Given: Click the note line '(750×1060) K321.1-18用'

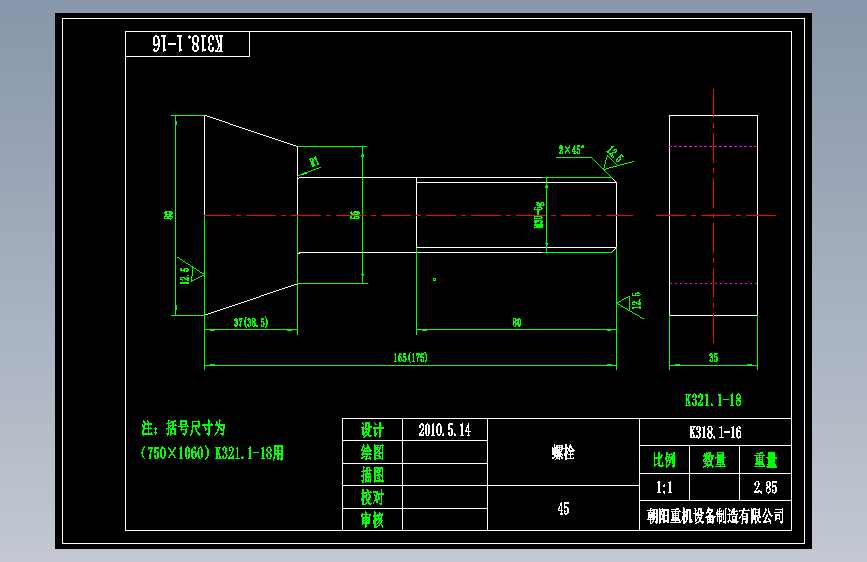Looking at the screenshot, I should pos(212,453).
